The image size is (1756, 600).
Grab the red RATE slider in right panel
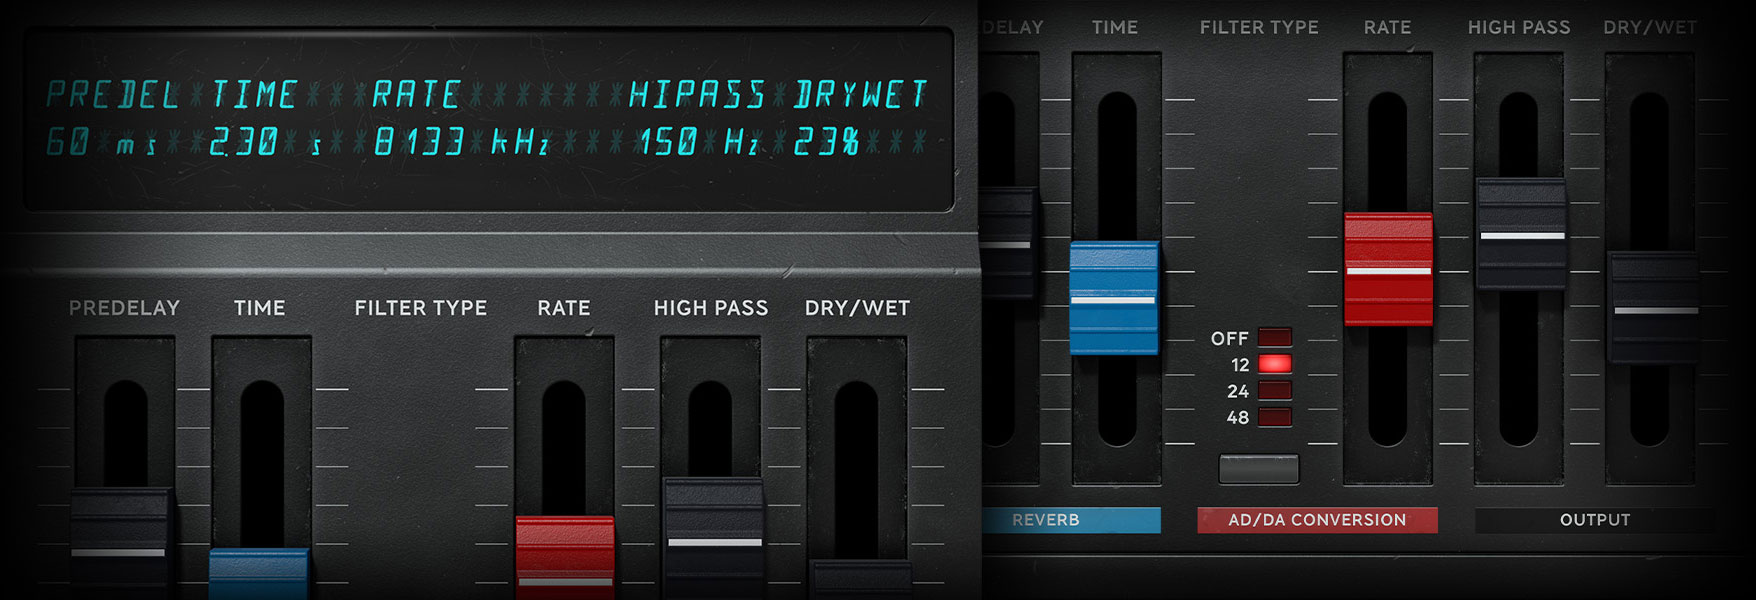pyautogui.click(x=1388, y=269)
